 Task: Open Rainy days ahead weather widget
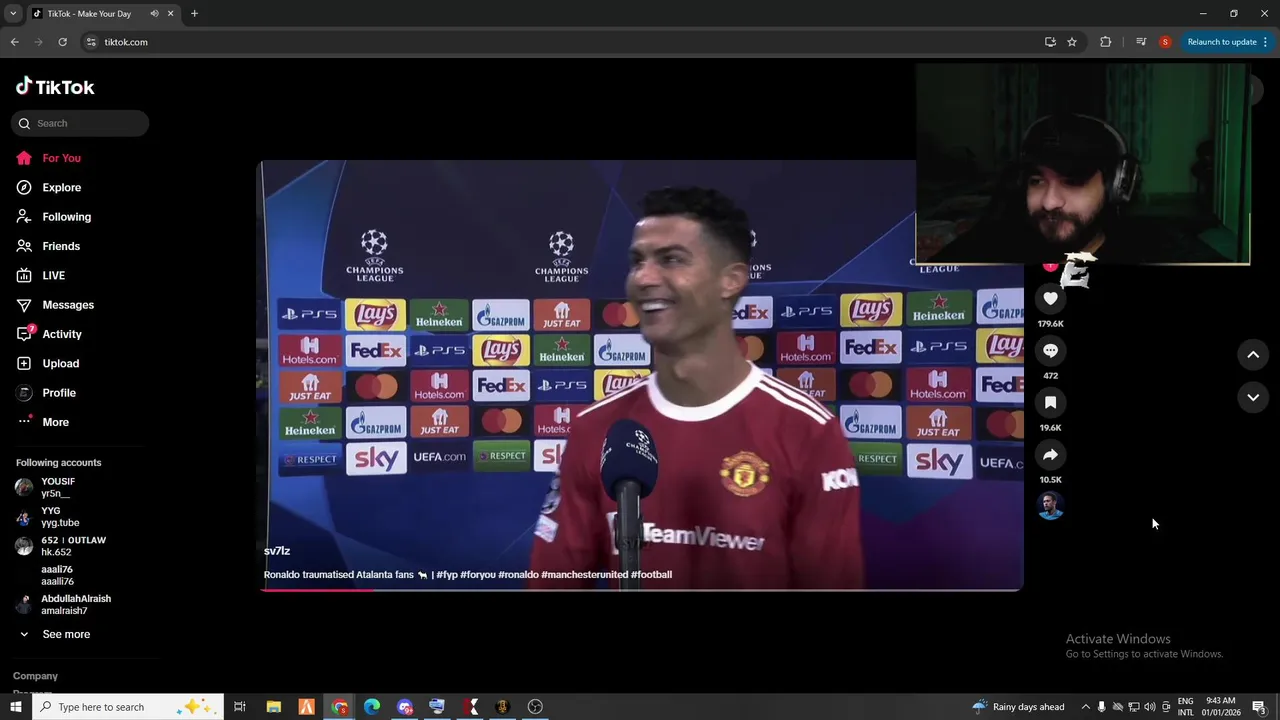(1018, 707)
